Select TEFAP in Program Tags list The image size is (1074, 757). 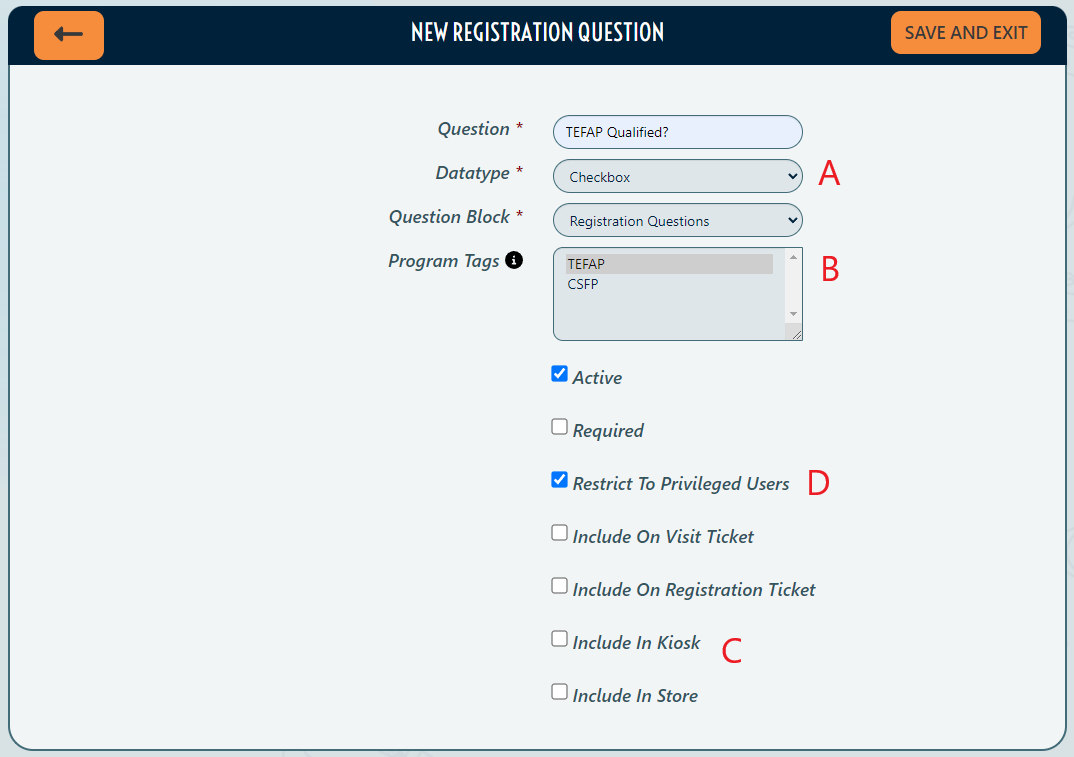(x=668, y=264)
